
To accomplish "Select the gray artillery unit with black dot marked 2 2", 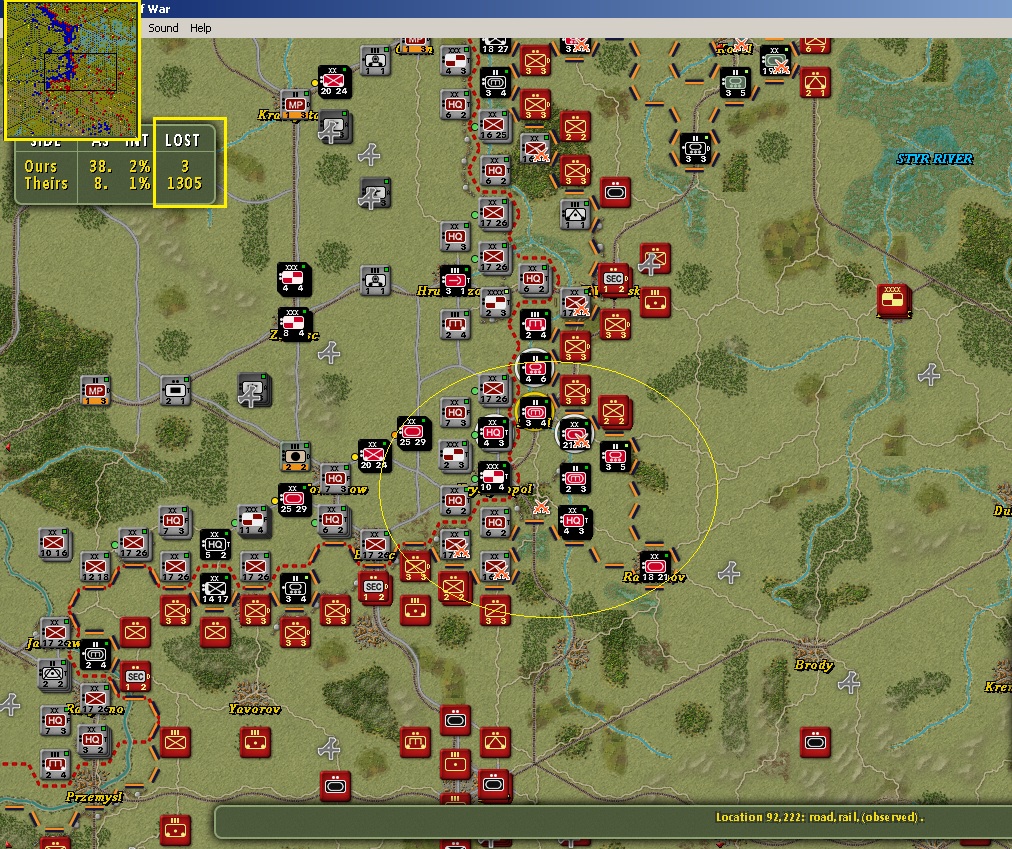I will tap(295, 456).
